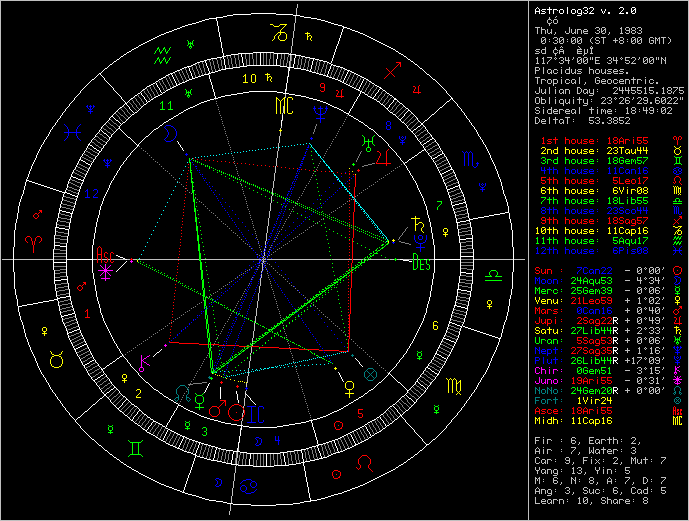The width and height of the screenshot is (689, 521).
Task: Click the Aries glyph beside the 1st house row
Action: [x=678, y=141]
